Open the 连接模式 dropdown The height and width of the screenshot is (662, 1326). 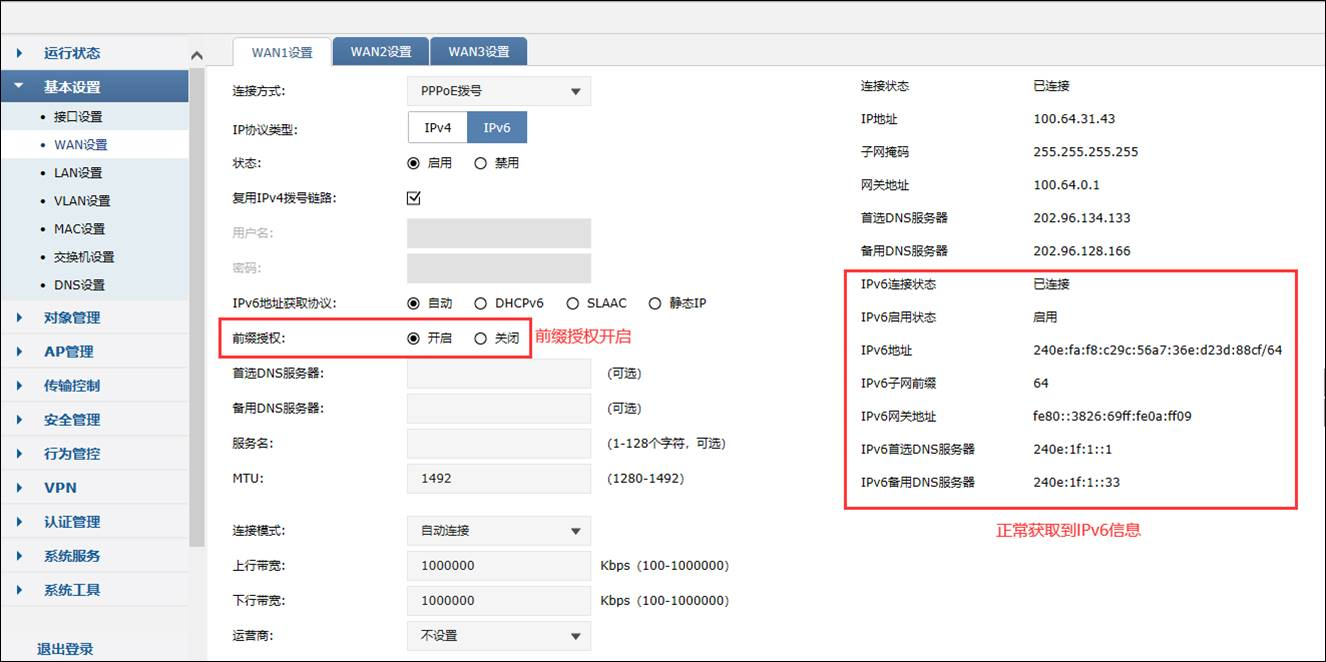[498, 530]
